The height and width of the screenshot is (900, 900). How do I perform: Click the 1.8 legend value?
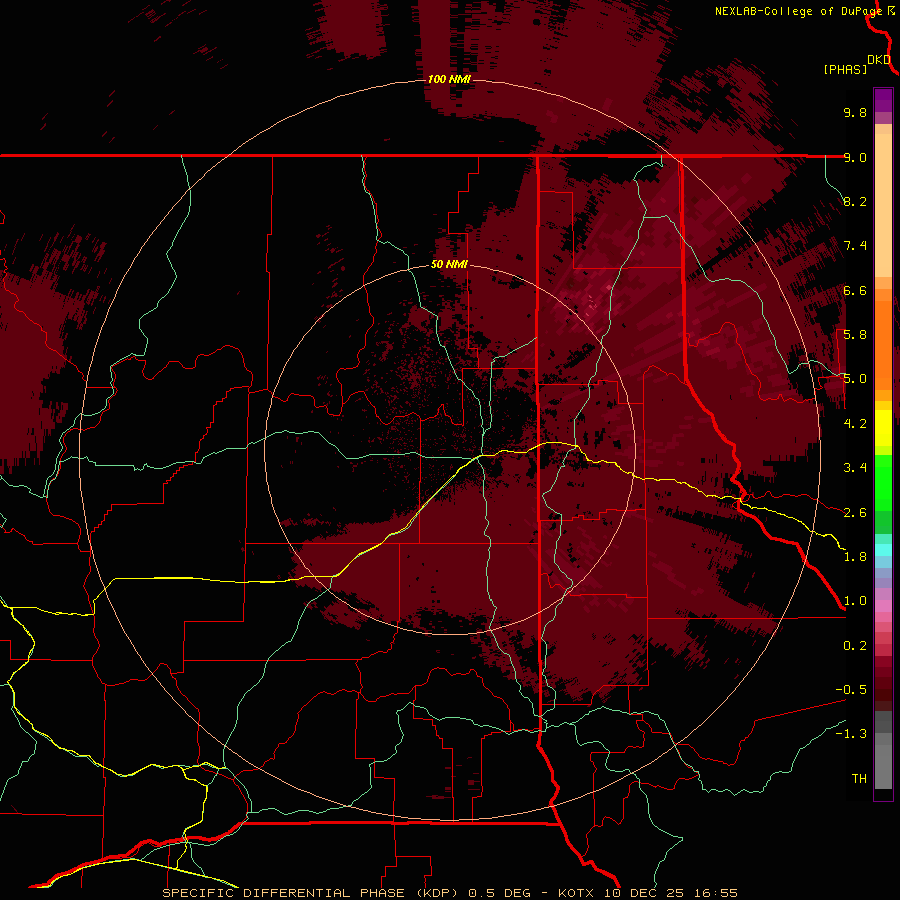pyautogui.click(x=855, y=557)
